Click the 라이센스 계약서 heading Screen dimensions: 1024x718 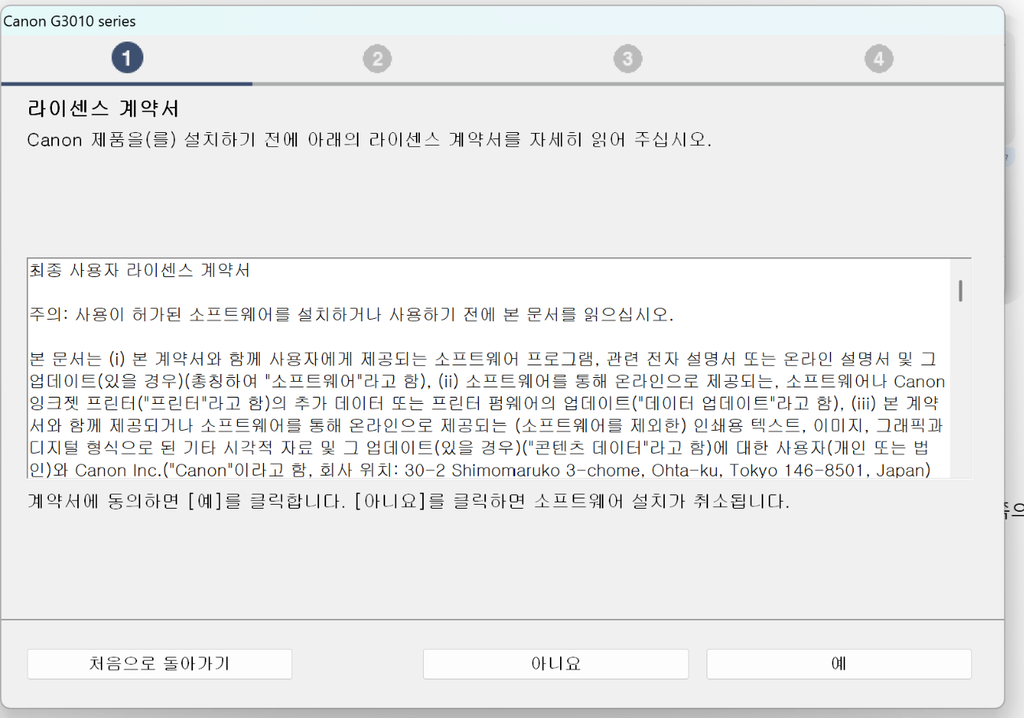coord(103,108)
